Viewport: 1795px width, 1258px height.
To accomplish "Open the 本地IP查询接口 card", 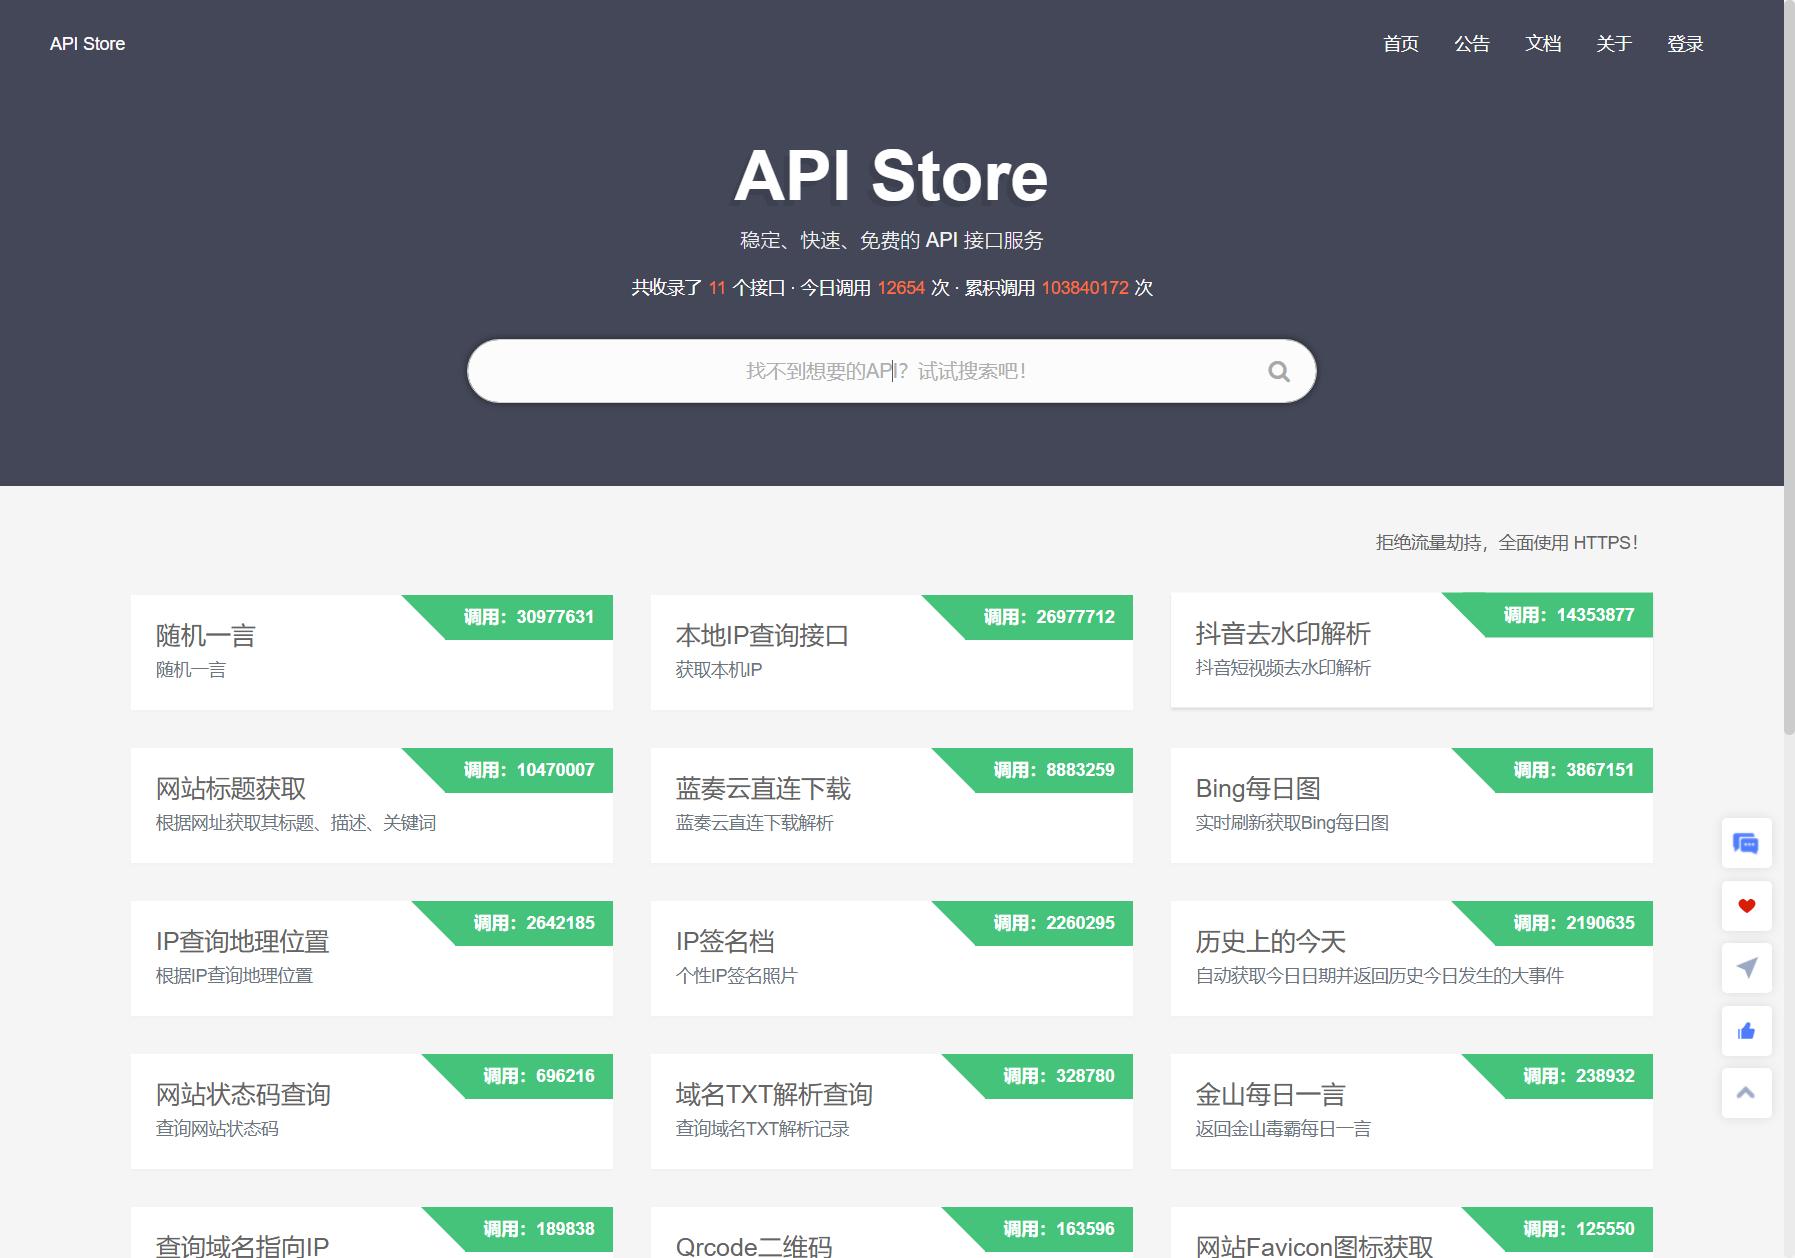I will tap(892, 652).
